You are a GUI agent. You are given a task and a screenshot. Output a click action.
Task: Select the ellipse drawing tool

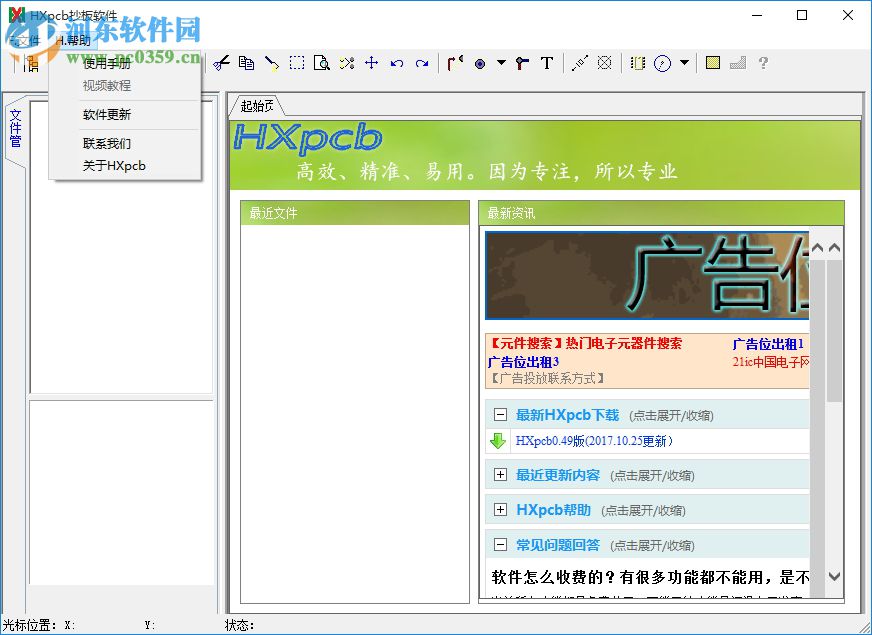tap(480, 62)
